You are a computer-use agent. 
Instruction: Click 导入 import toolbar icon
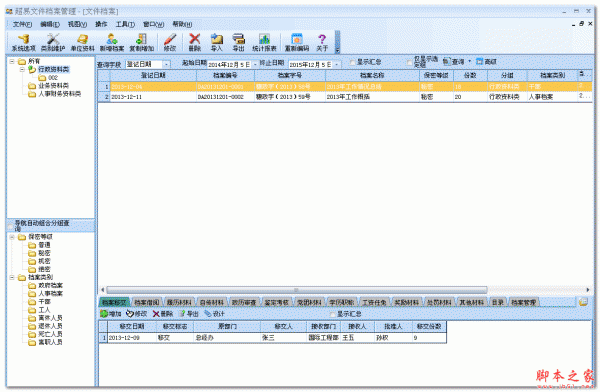coord(217,42)
